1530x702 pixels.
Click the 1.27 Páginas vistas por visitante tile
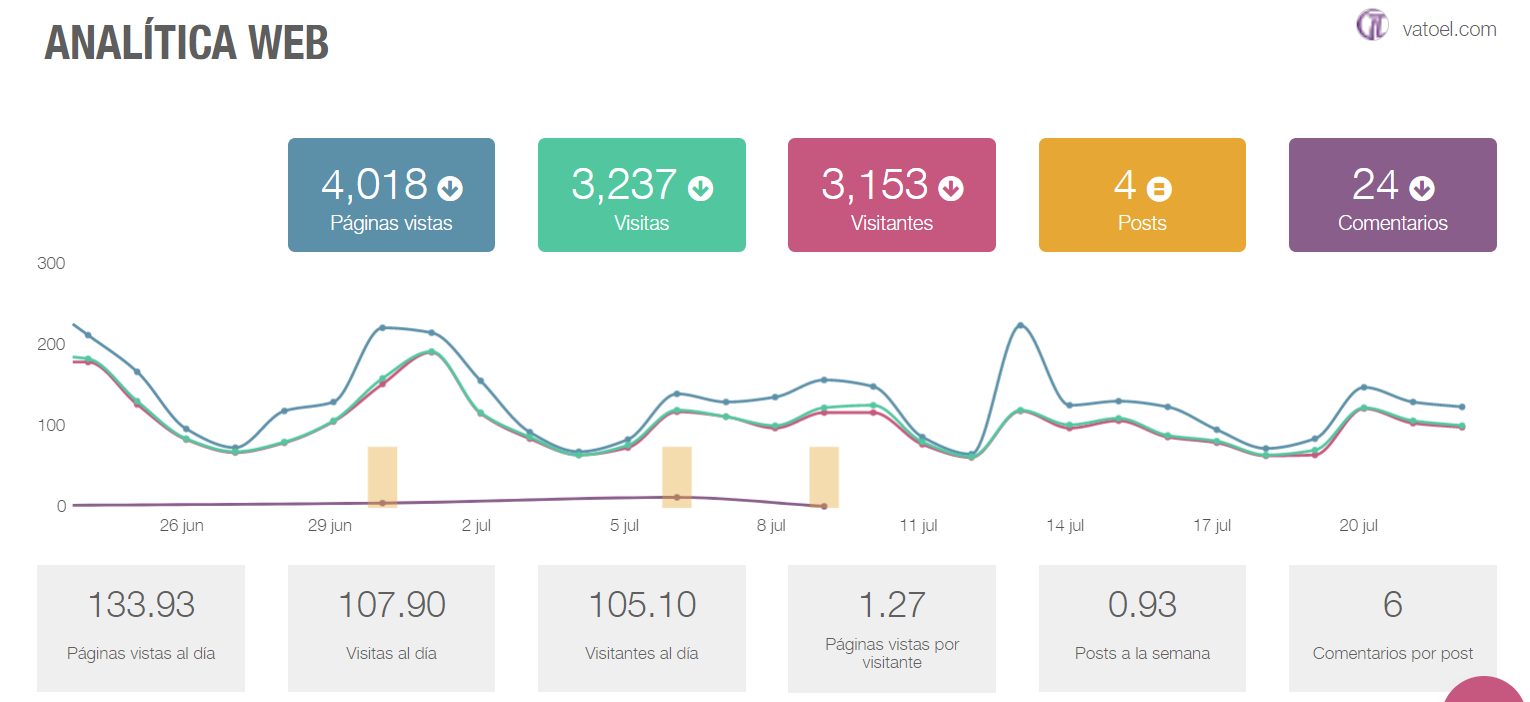point(892,628)
